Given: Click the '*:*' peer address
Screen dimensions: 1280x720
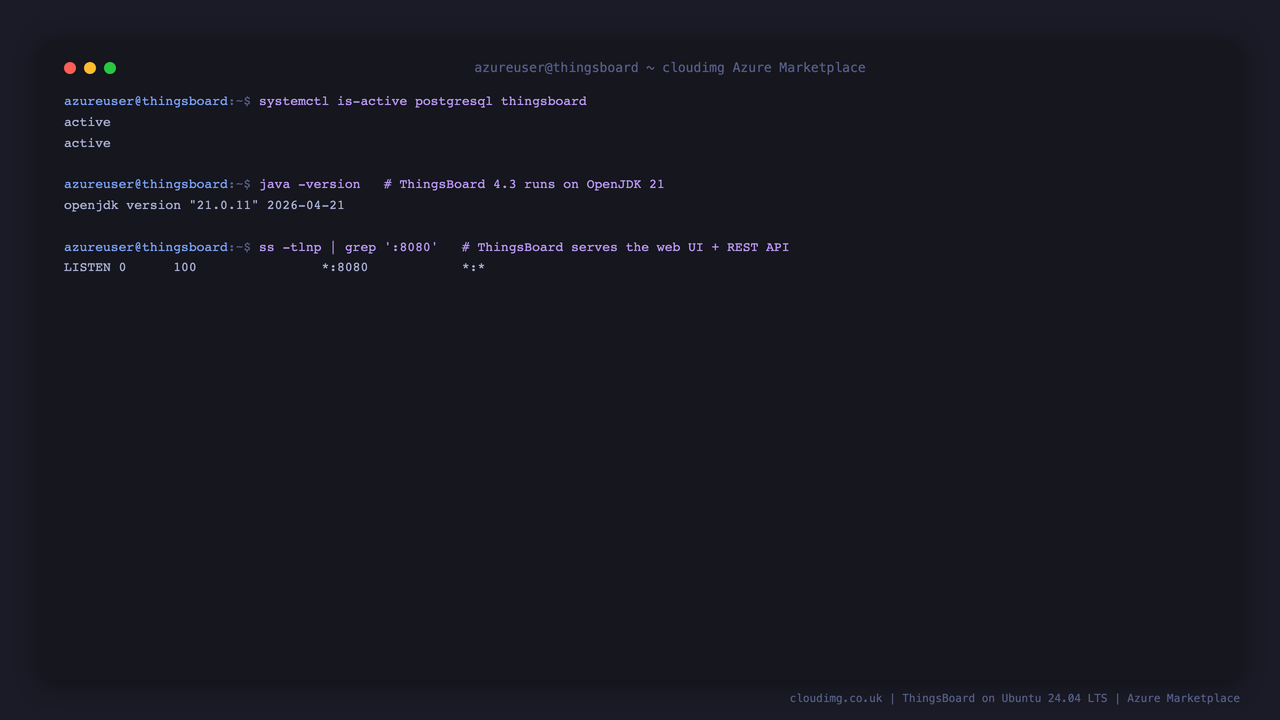Looking at the screenshot, I should [474, 268].
